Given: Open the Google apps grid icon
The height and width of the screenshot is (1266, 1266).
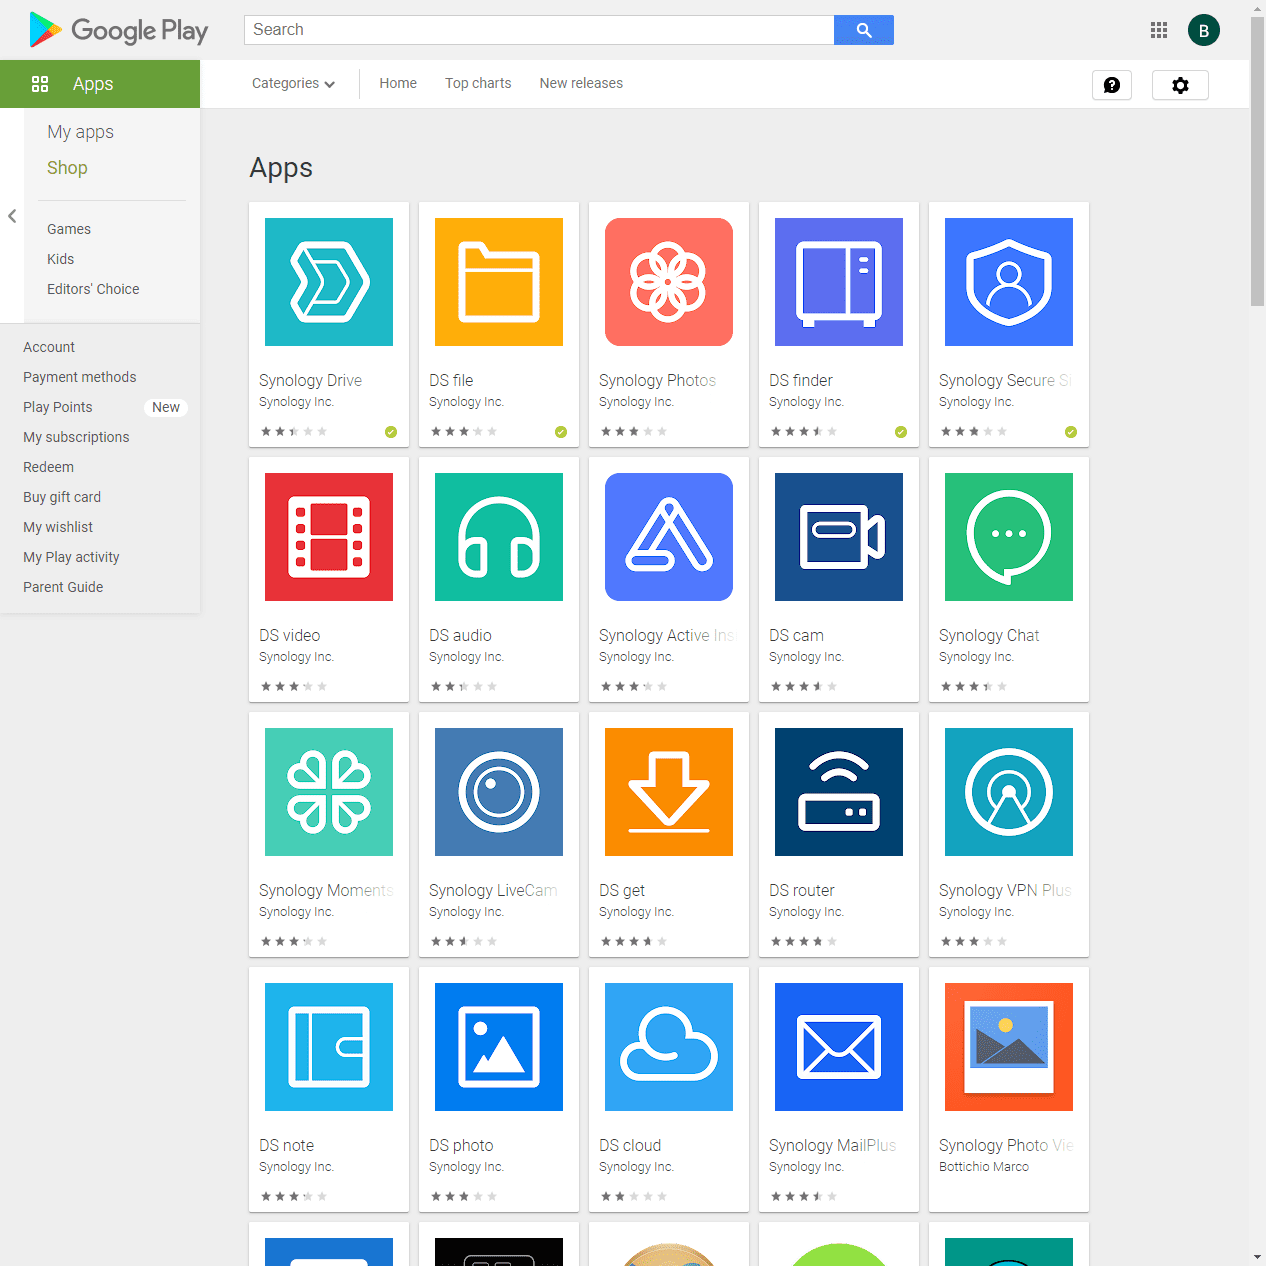Looking at the screenshot, I should (1159, 30).
